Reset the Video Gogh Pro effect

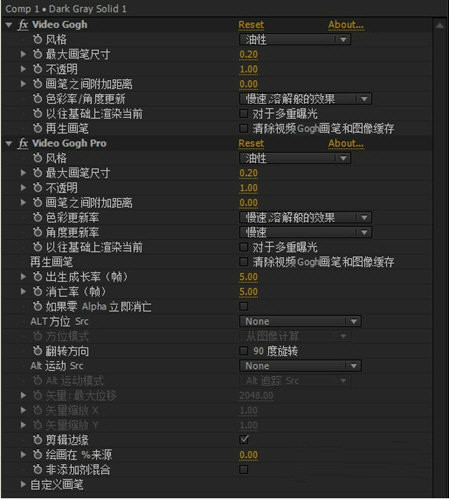[x=251, y=144]
